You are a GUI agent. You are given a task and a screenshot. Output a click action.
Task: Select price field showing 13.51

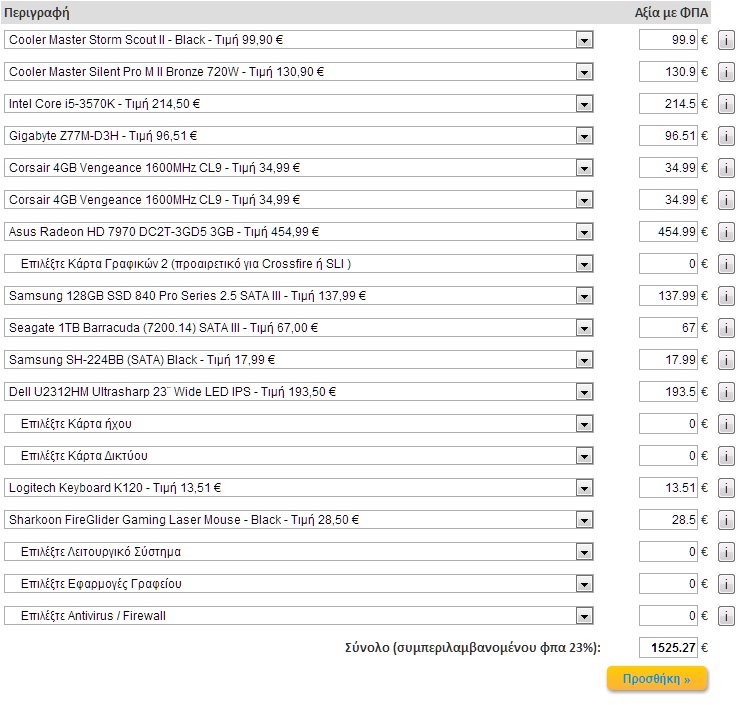pyautogui.click(x=668, y=488)
